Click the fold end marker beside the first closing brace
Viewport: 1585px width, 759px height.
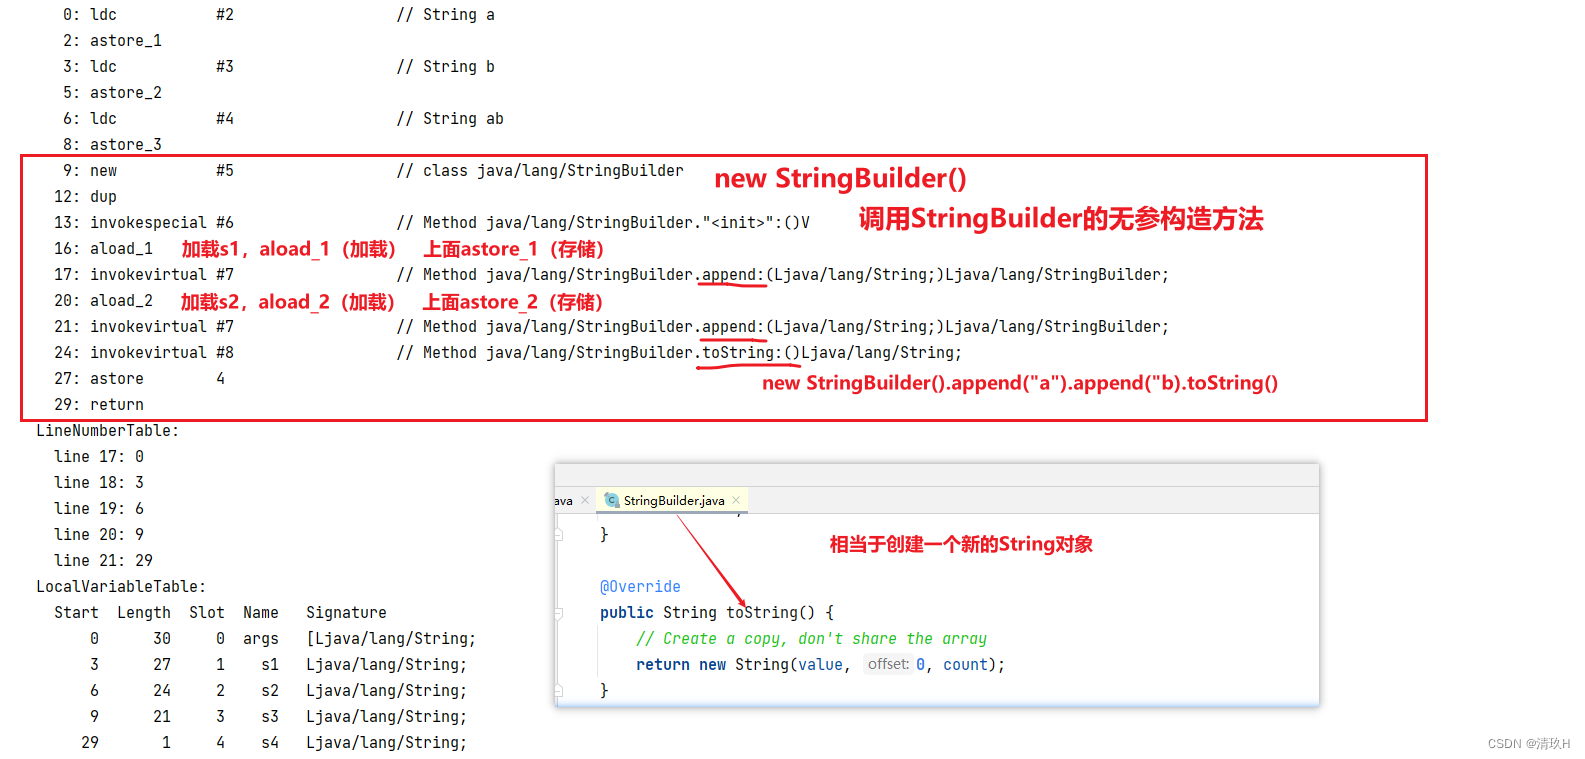pos(558,535)
